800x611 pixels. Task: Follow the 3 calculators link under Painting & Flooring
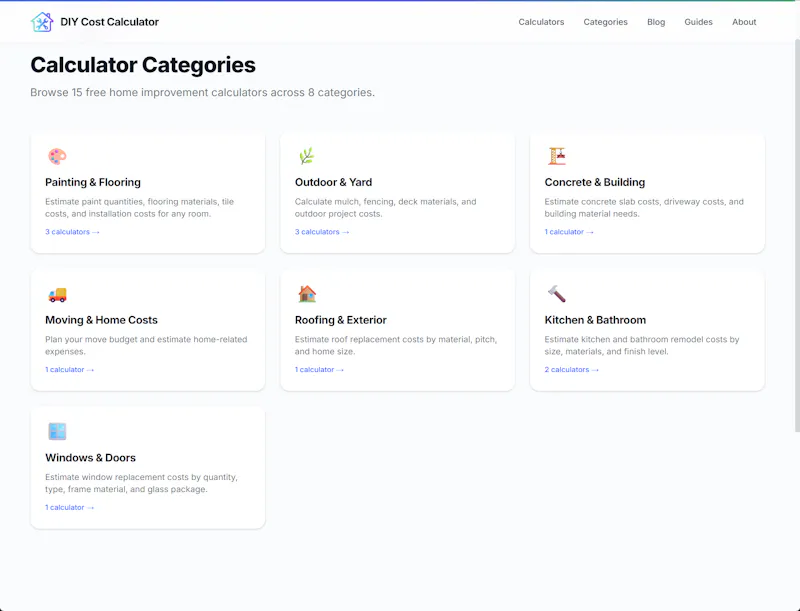click(x=72, y=232)
